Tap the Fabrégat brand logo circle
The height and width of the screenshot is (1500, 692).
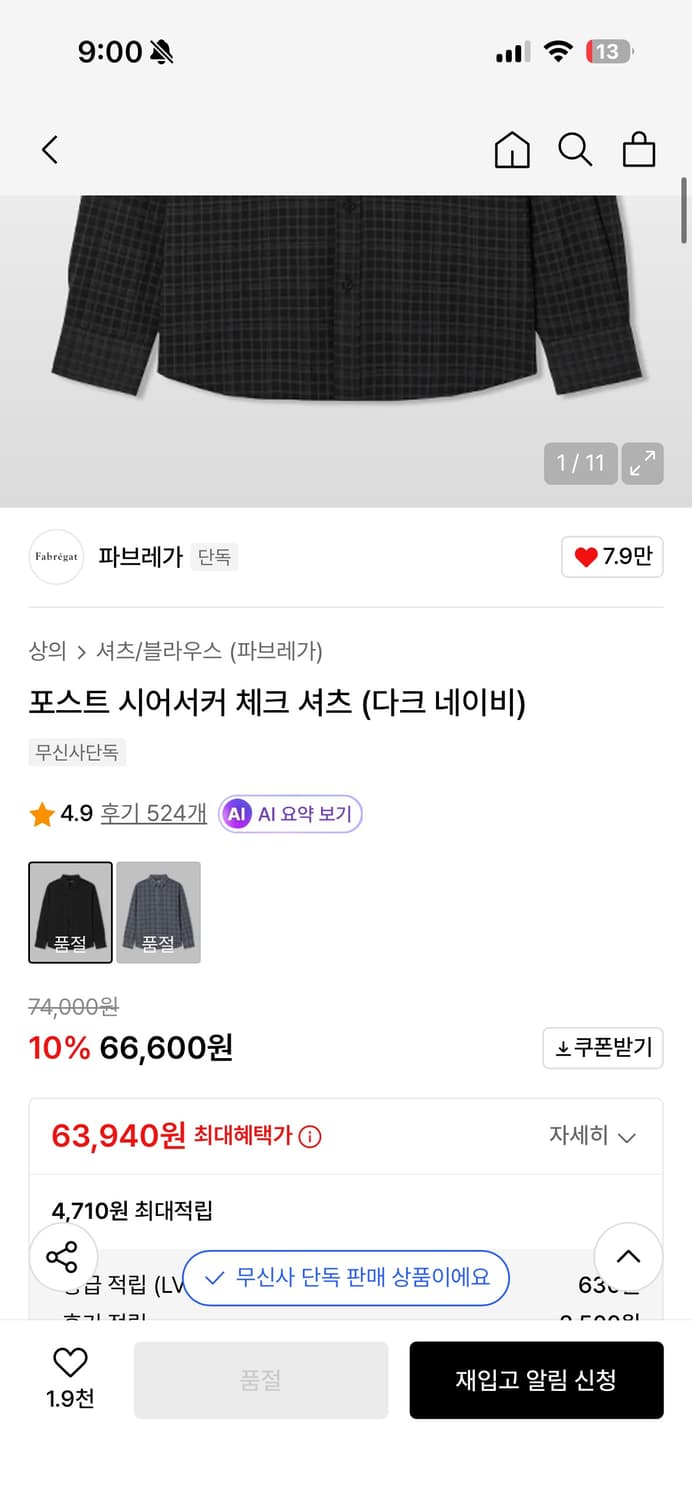click(56, 557)
